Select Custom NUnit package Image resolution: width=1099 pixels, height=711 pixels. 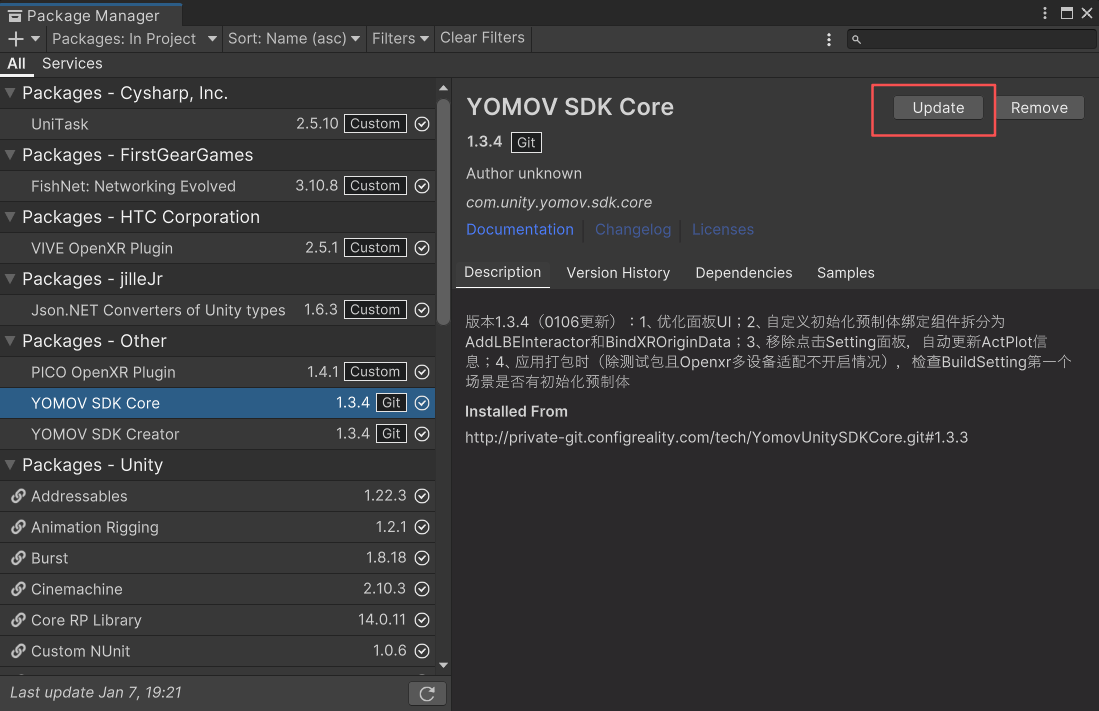click(x=217, y=651)
